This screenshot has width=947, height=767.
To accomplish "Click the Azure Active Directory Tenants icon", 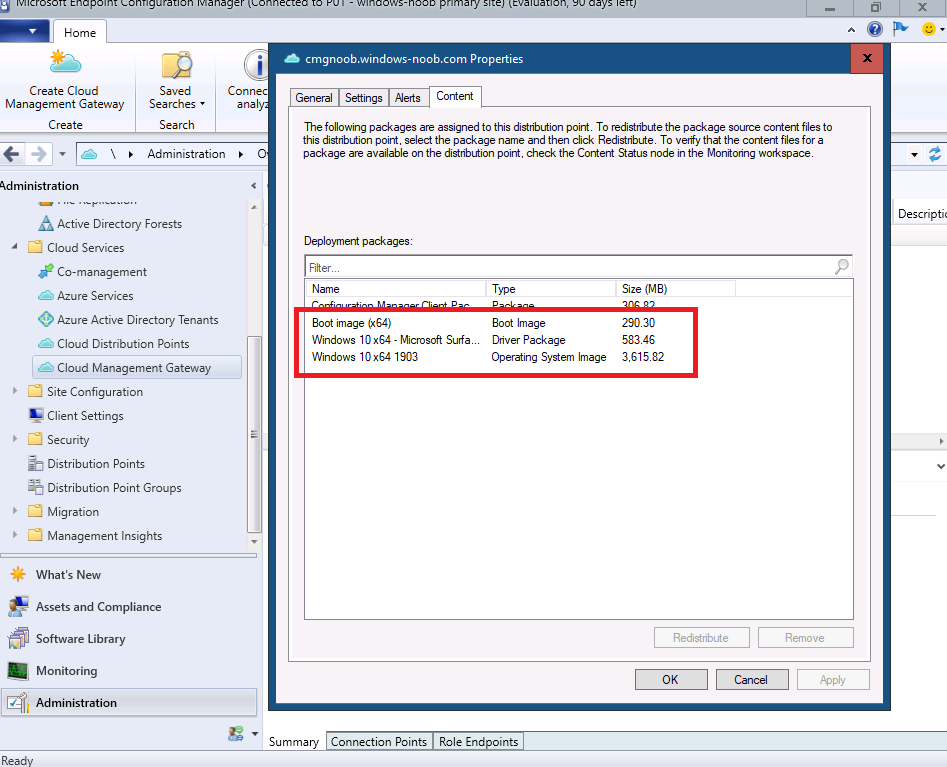I will (x=46, y=319).
